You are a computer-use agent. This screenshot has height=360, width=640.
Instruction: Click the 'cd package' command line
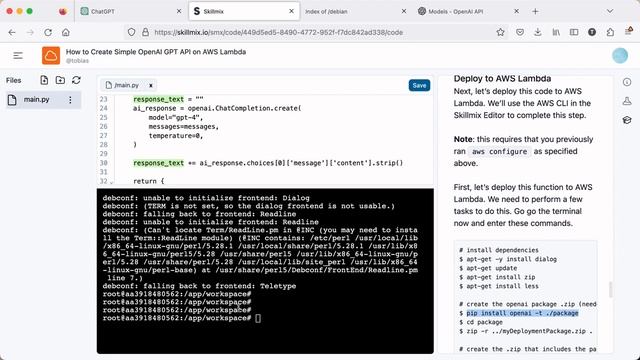pyautogui.click(x=484, y=322)
